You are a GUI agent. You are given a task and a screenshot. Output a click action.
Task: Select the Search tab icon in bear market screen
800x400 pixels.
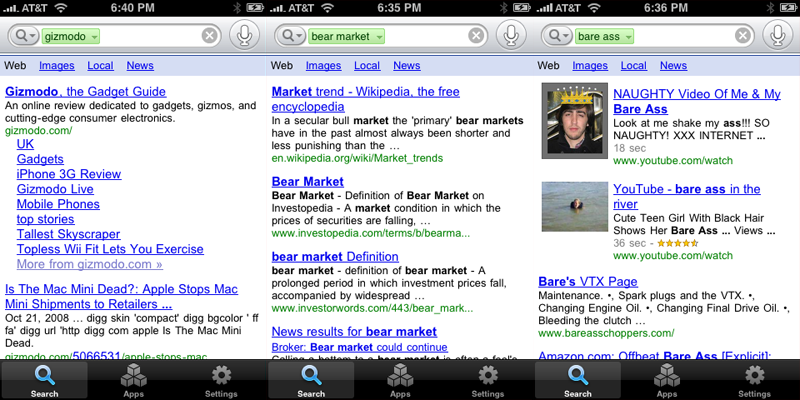(x=311, y=381)
